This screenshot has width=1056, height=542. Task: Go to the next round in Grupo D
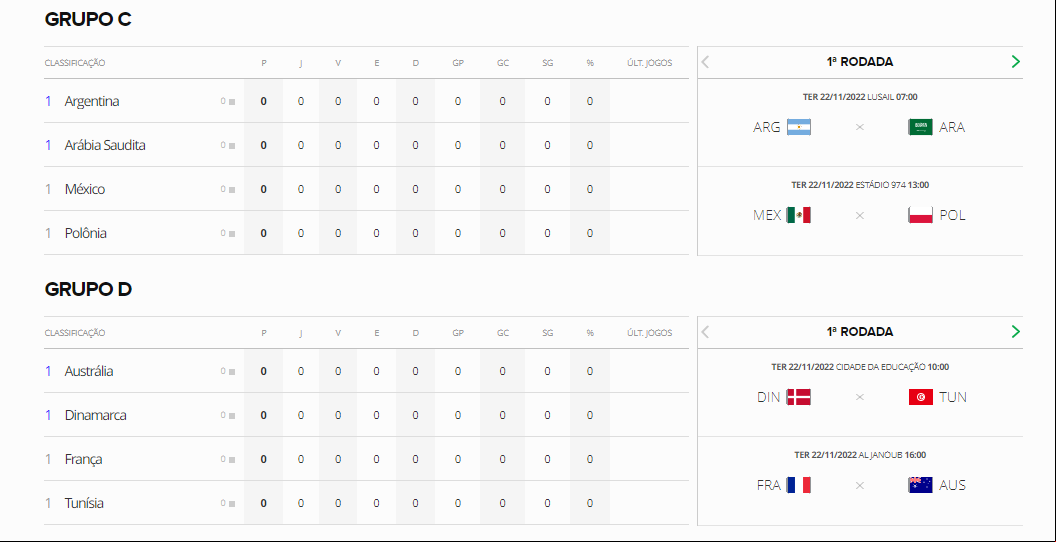pyautogui.click(x=1016, y=332)
